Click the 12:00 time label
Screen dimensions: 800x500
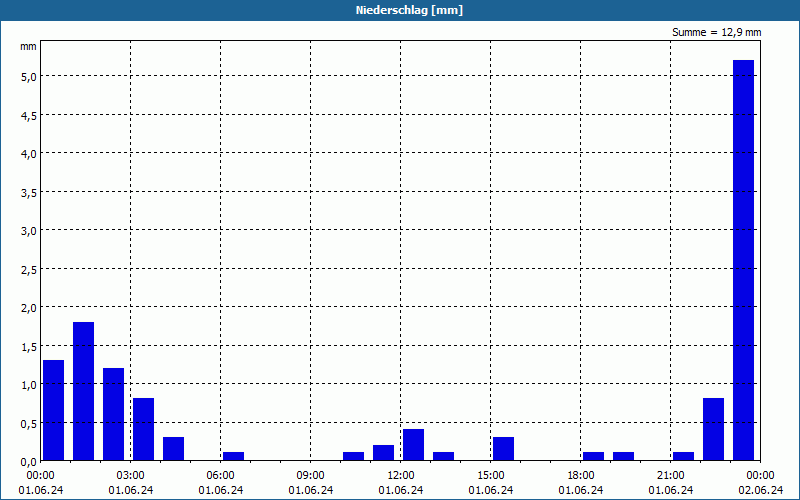401,476
